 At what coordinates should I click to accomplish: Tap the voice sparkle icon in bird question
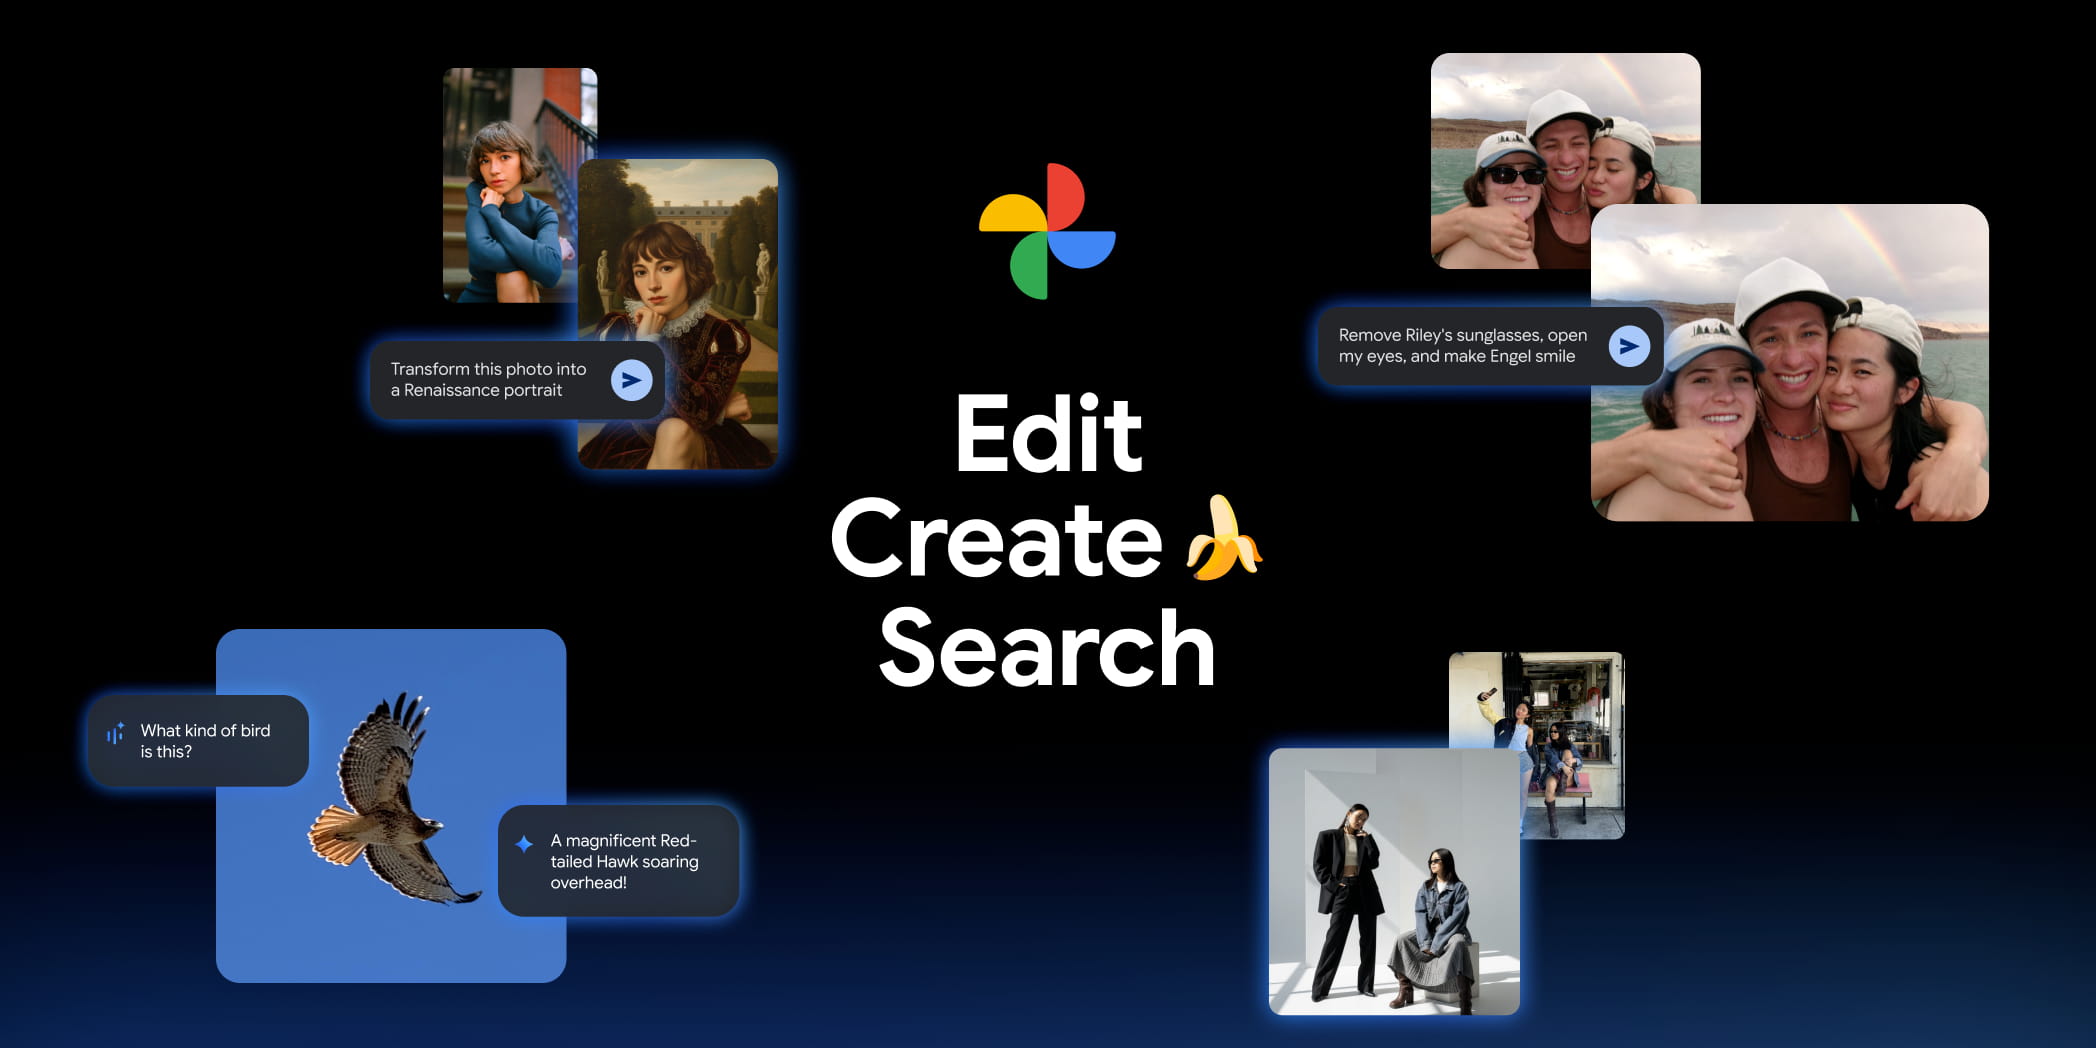coord(116,734)
